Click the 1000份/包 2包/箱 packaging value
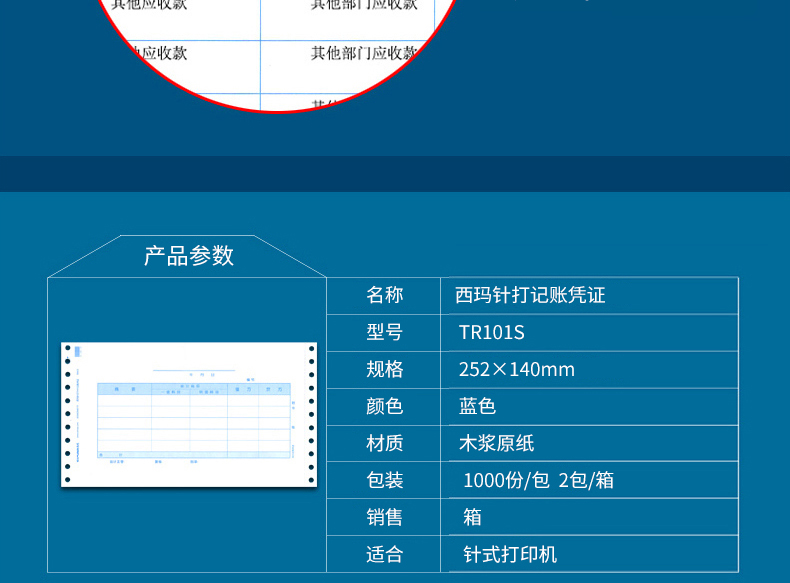790x583 pixels. coord(538,480)
